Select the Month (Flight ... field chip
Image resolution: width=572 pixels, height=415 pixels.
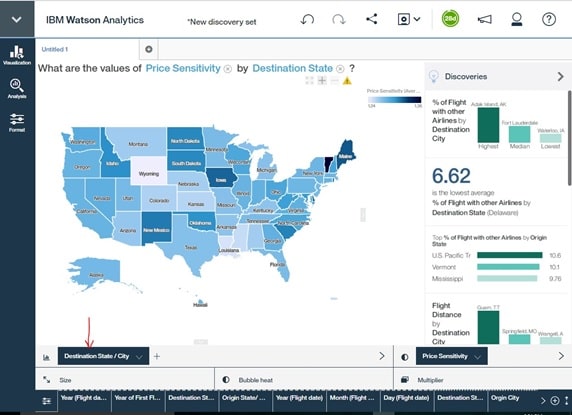click(353, 400)
